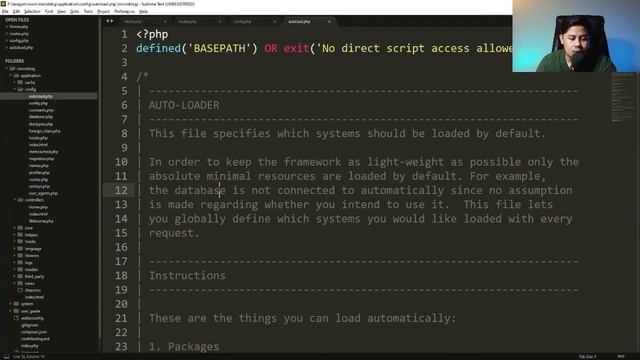Click the libraries folder icon

pyautogui.click(x=20, y=256)
